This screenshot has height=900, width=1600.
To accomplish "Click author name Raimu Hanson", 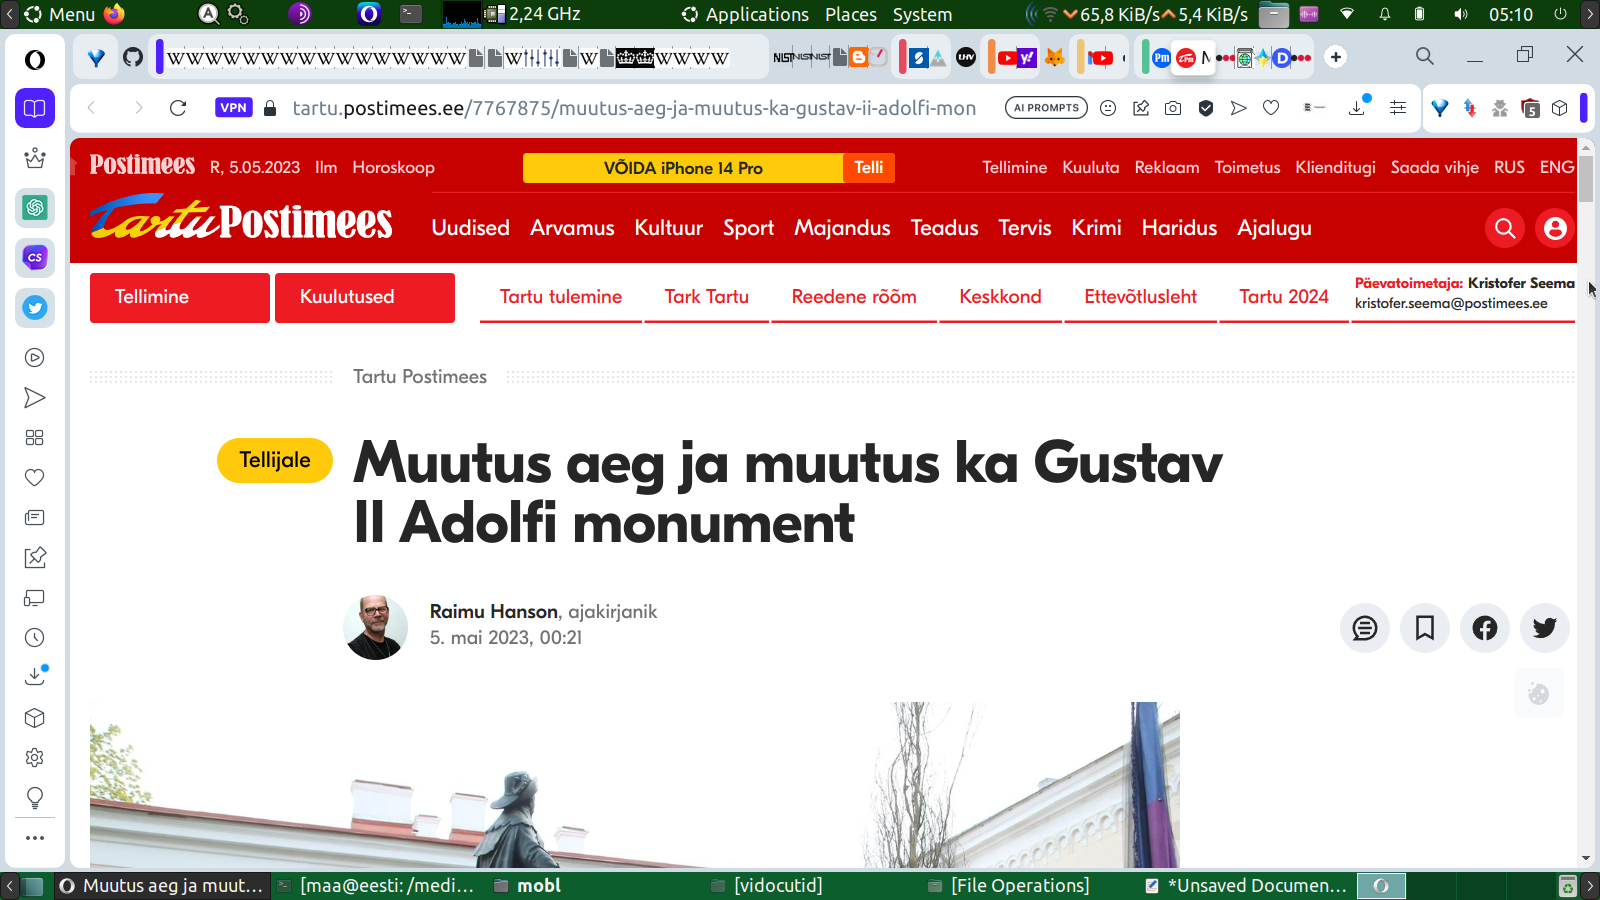I will click(x=494, y=611).
